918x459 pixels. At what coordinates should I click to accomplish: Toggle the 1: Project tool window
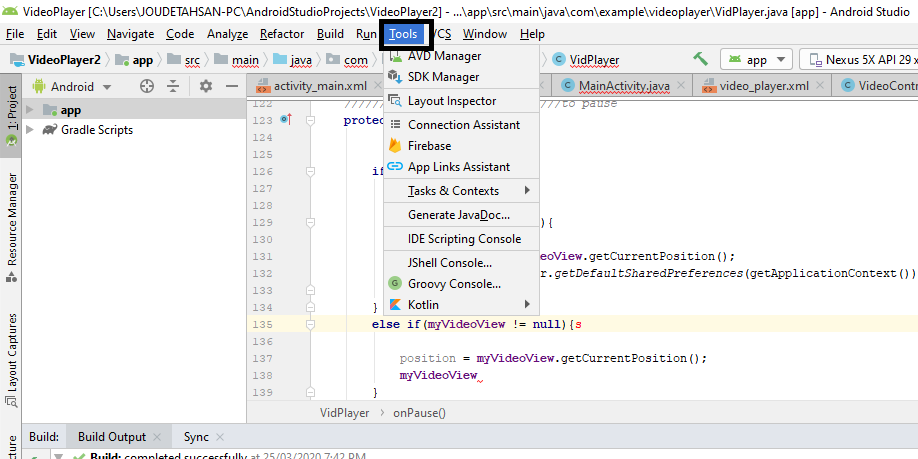point(11,117)
